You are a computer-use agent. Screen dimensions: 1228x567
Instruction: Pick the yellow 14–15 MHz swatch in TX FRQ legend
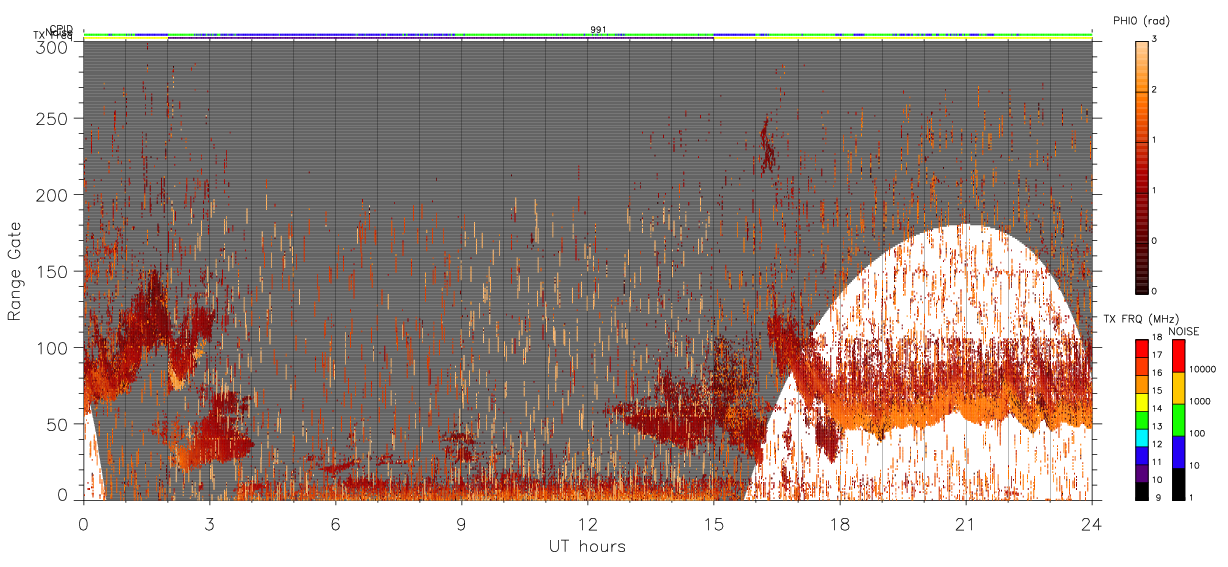tap(1142, 400)
